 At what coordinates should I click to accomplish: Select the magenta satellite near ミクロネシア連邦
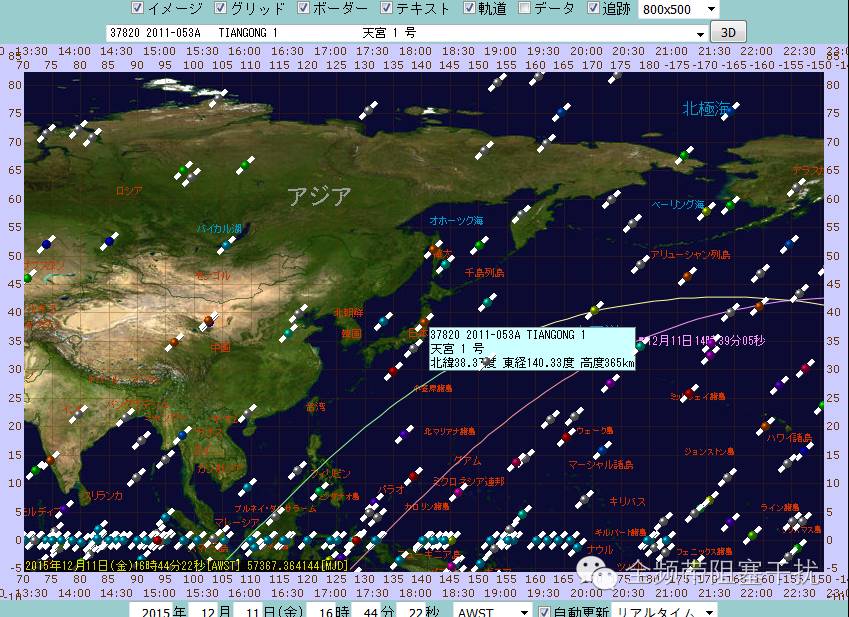(458, 493)
